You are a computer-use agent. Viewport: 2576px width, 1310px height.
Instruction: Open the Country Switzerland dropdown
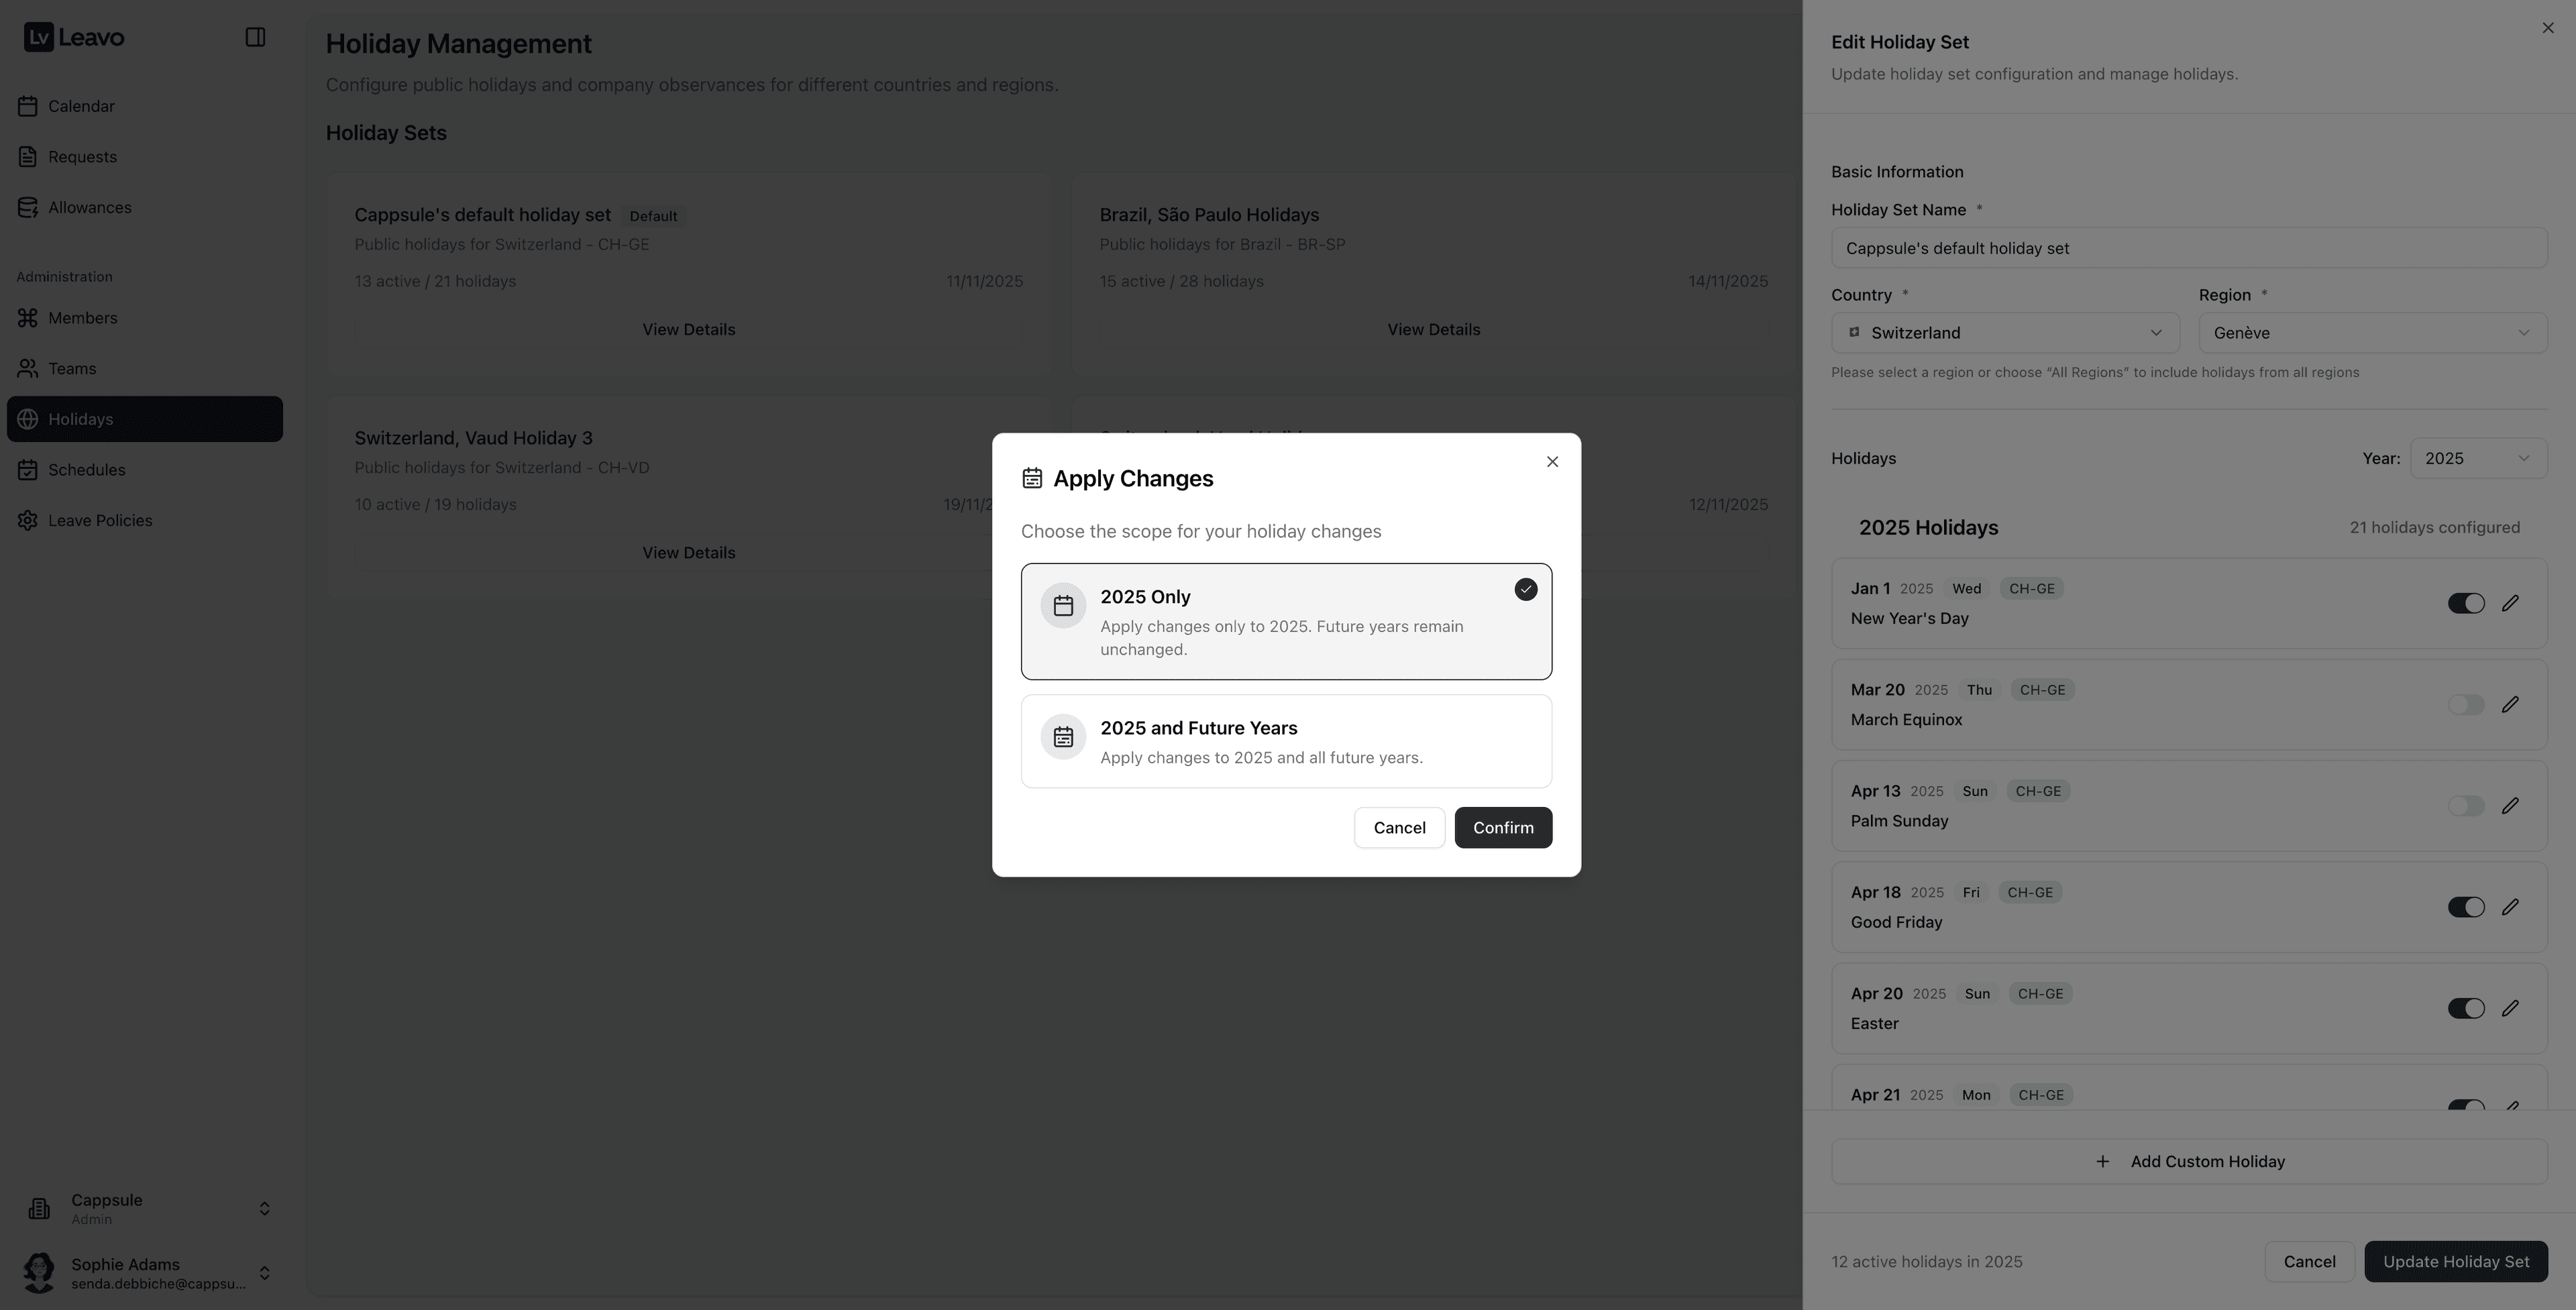point(2004,333)
